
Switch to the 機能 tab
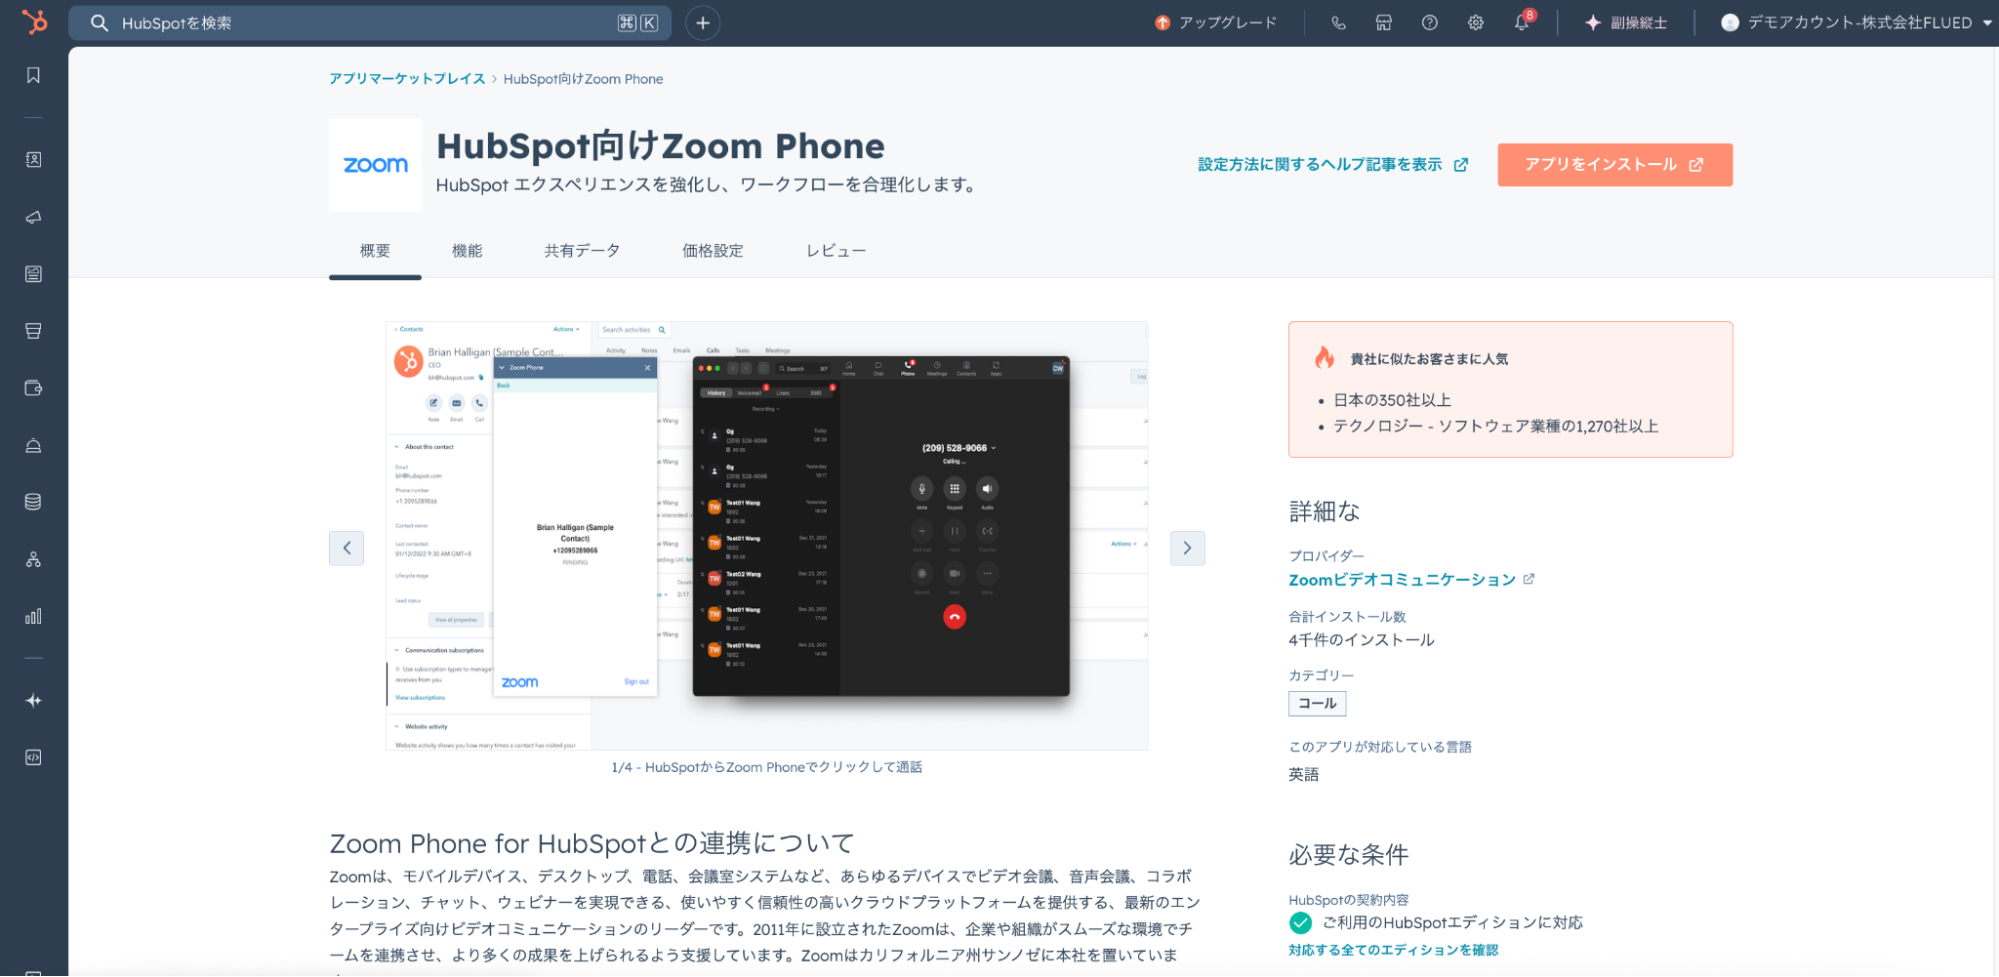[467, 251]
